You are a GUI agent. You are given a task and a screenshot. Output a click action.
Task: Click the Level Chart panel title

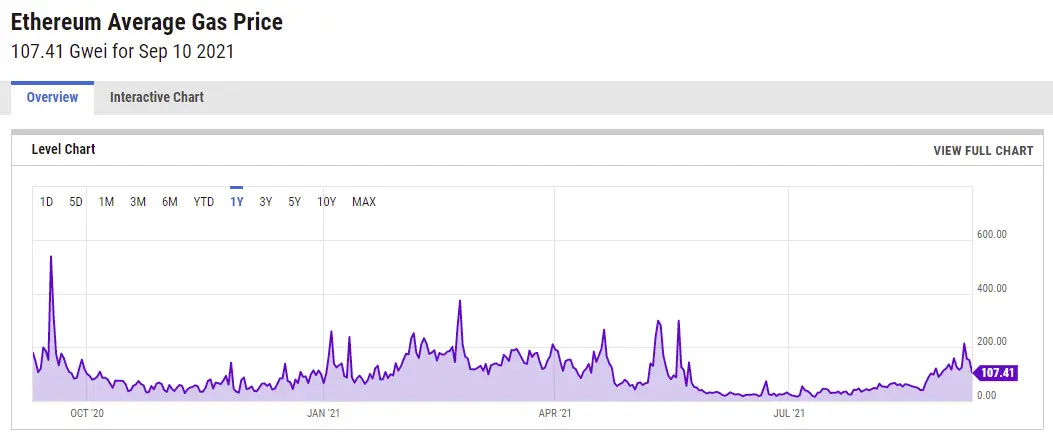point(63,149)
